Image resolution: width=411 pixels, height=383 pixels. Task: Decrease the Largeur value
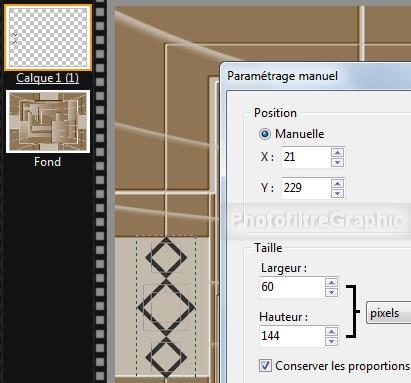331,292
